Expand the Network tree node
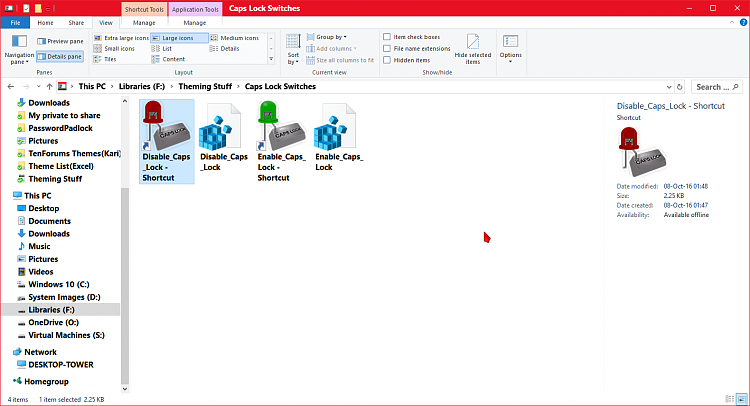This screenshot has height=406, width=750. [7, 352]
